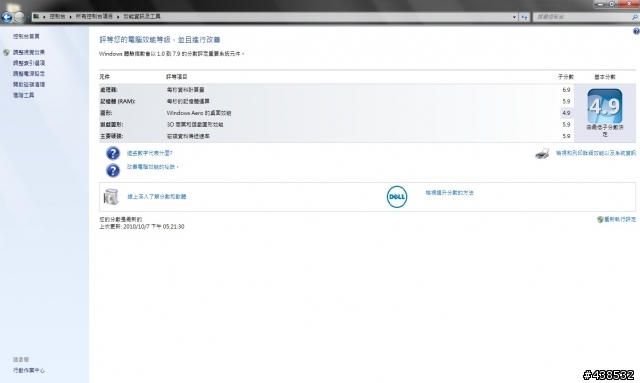Click the 圖形 row label
The image size is (640, 383).
(x=106, y=113)
